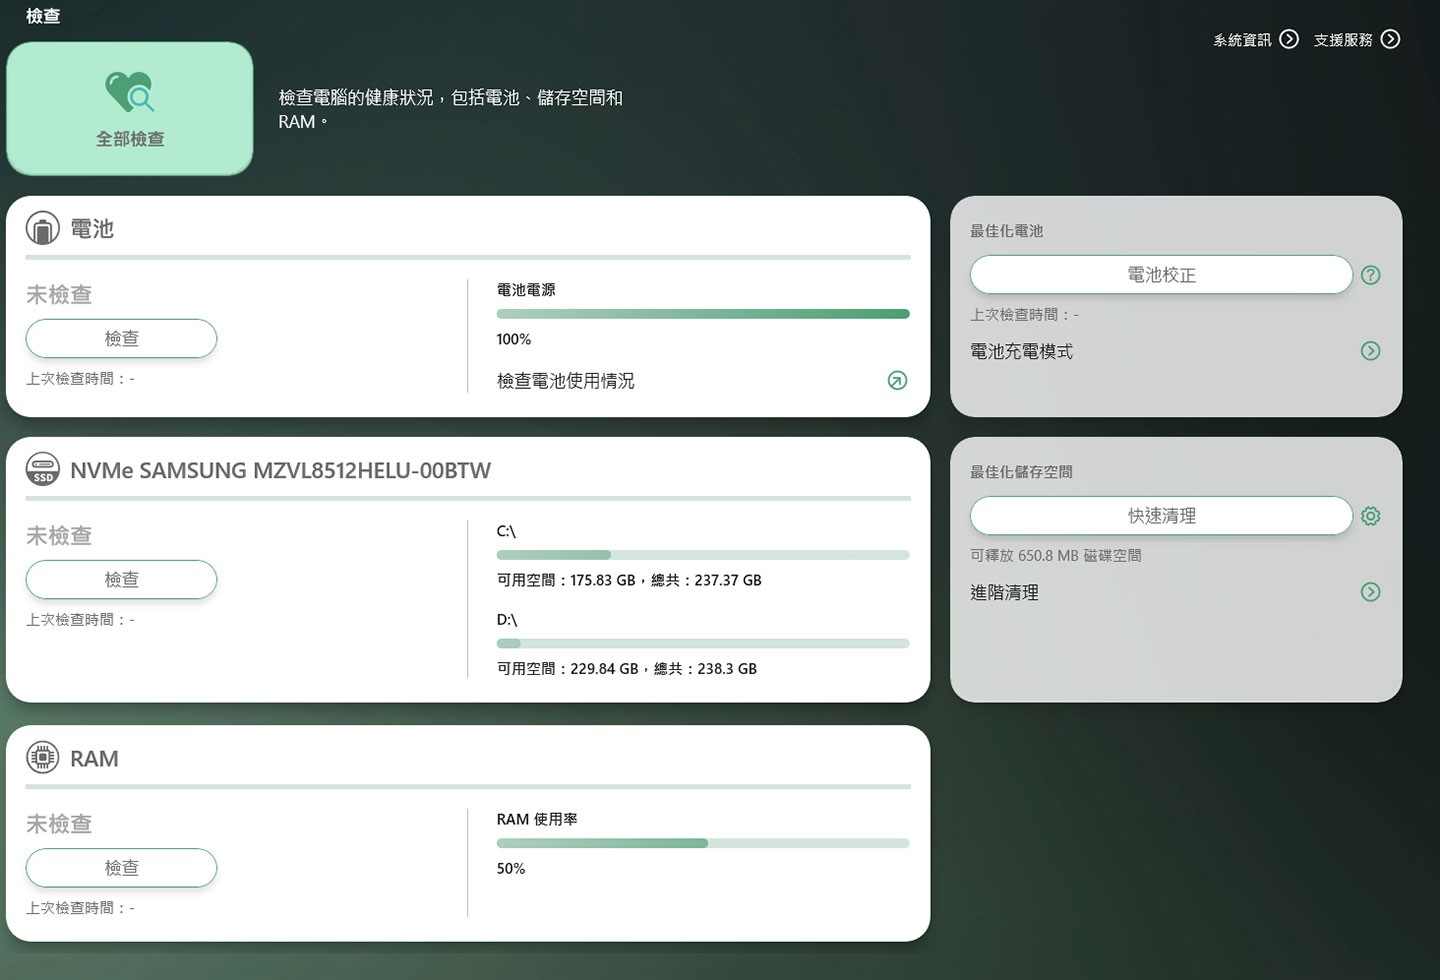Click C:\ text 可用空間：175.83 GB
1440x980 pixels.
[x=565, y=580]
